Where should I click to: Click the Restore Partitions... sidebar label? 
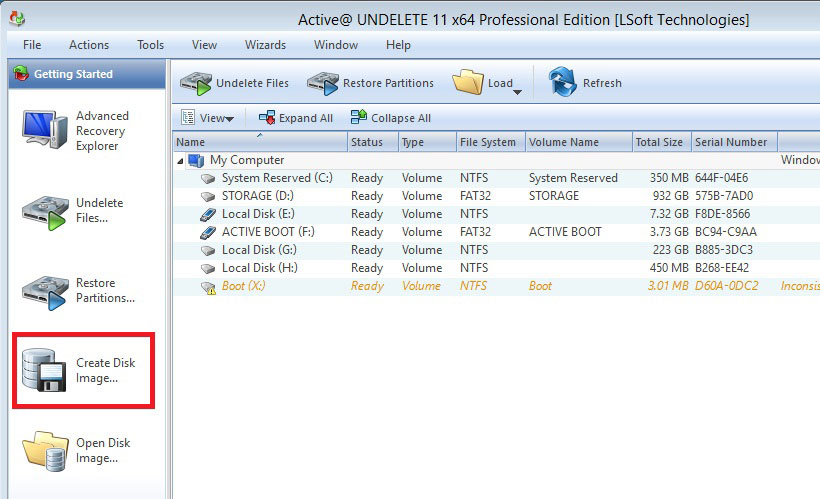105,290
